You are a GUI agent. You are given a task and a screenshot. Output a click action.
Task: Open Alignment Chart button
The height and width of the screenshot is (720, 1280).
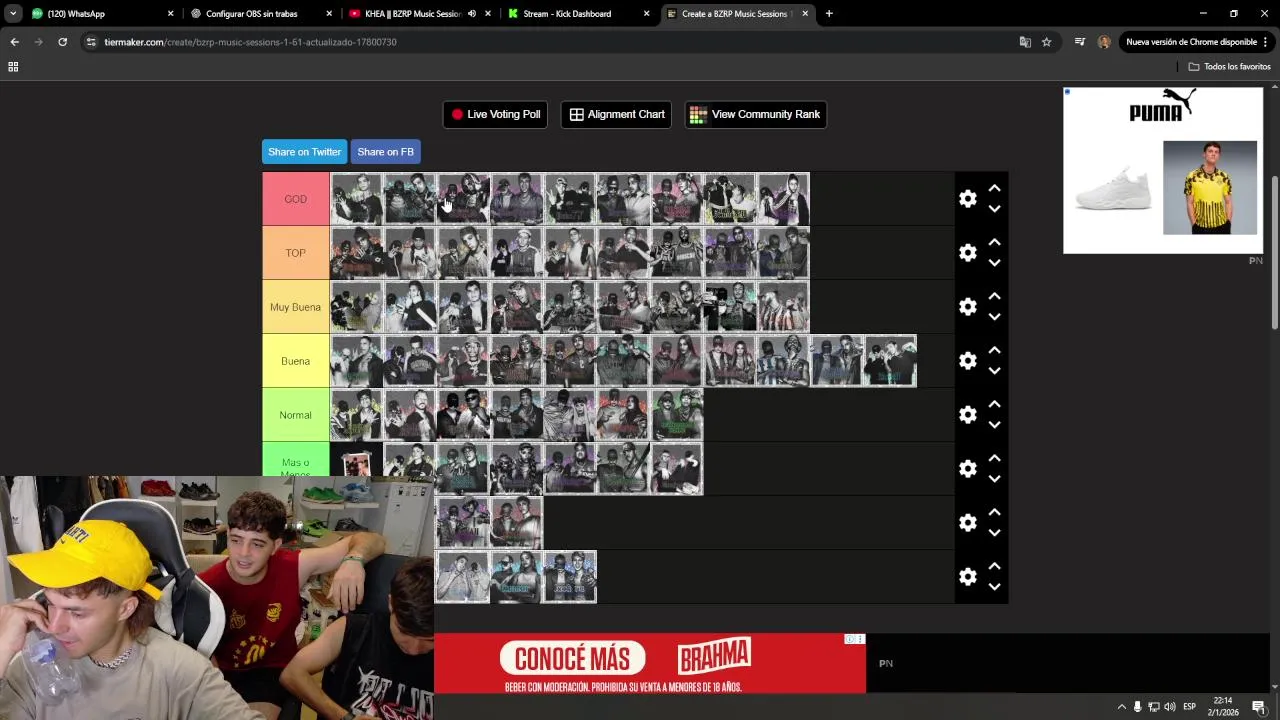(617, 114)
